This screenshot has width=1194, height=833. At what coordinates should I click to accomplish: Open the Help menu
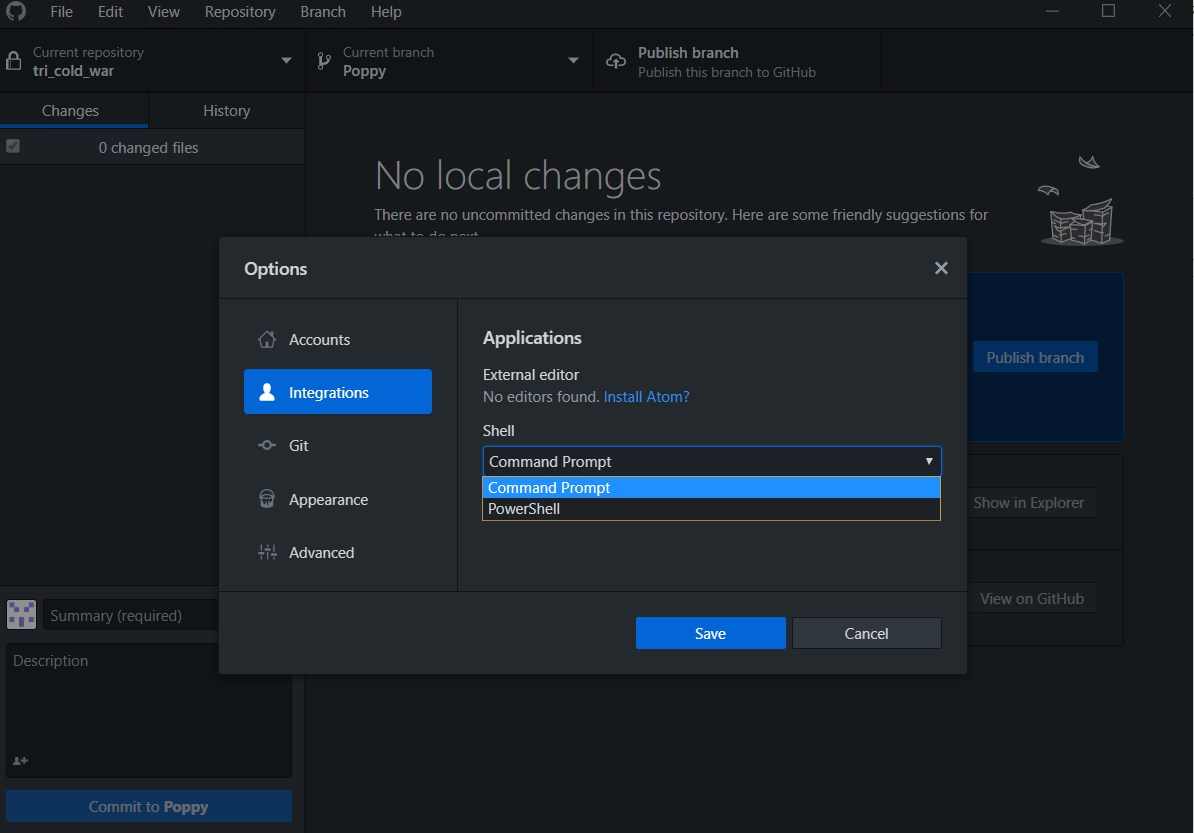(x=386, y=11)
